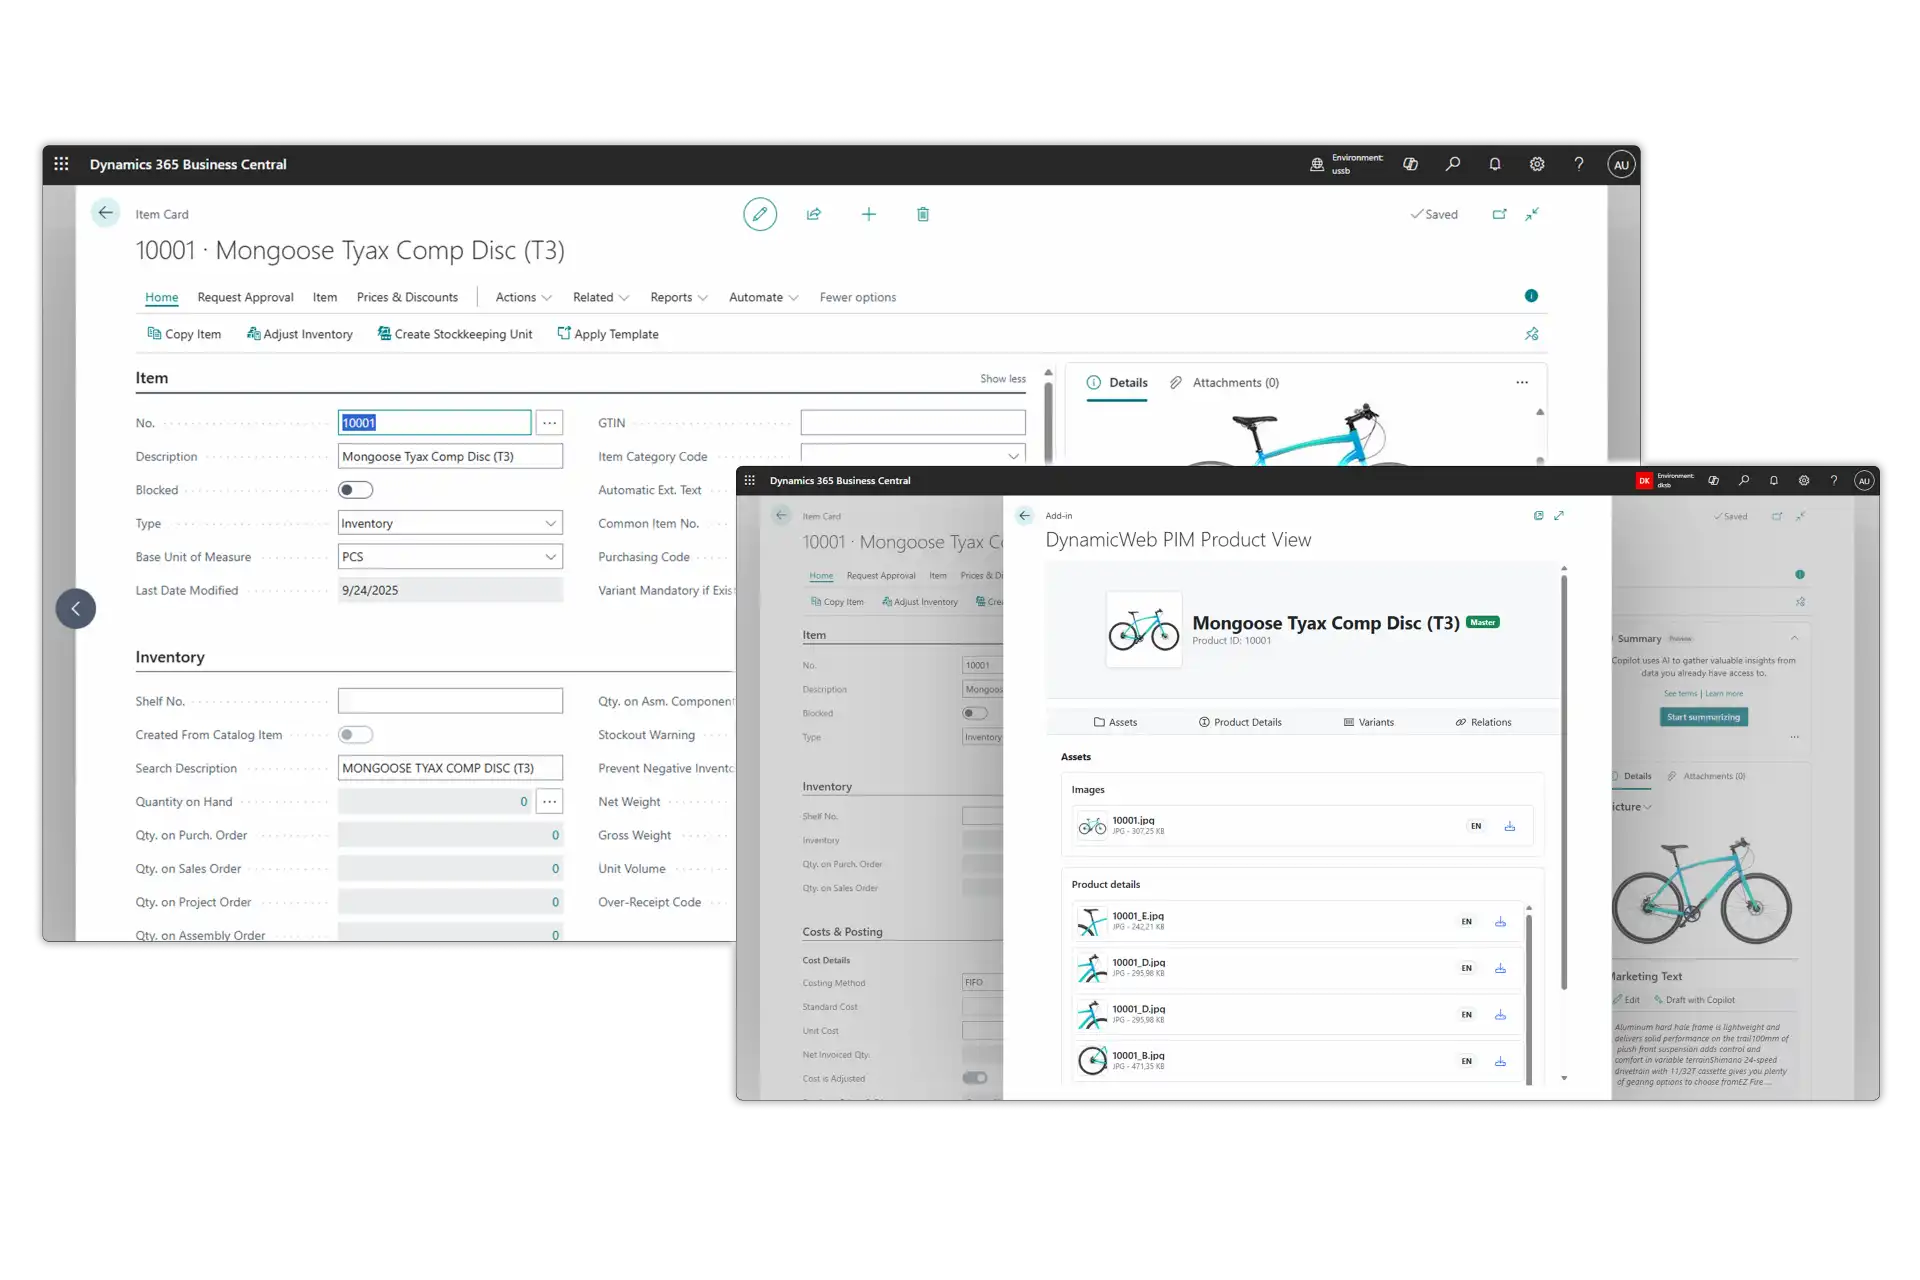Viewport: 1920px width, 1280px height.
Task: Toggle Created From Catalog Item switch
Action: tap(355, 735)
